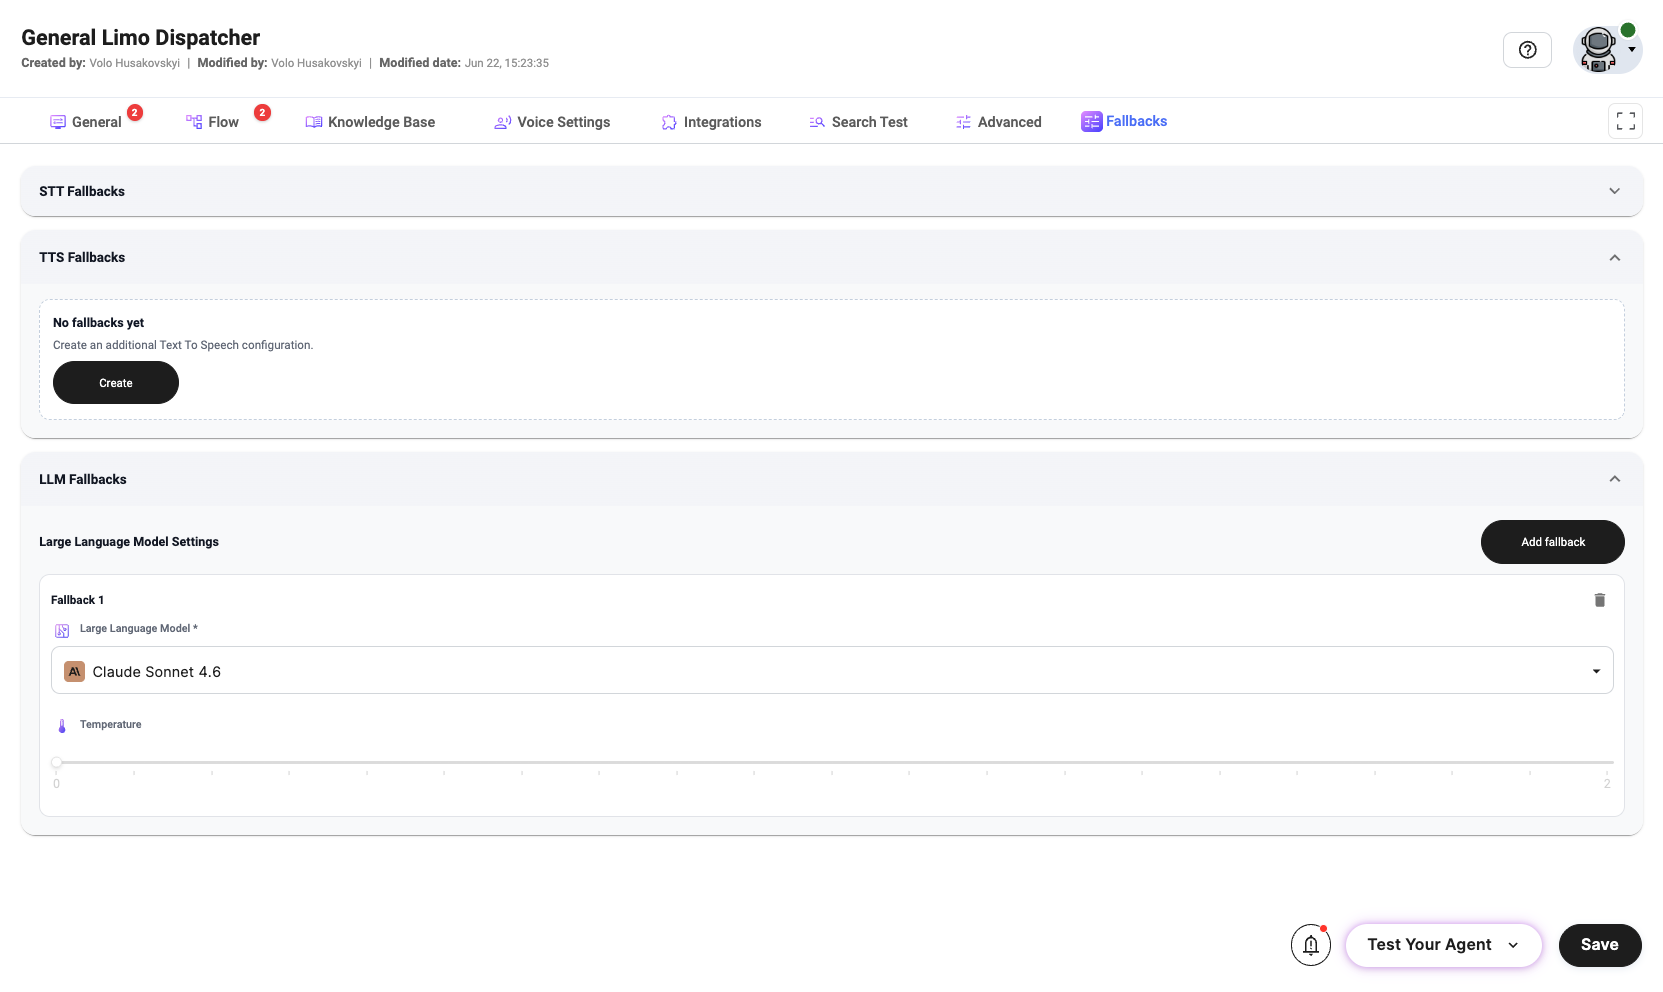The image size is (1663, 992).
Task: Click the red badge on General tab
Action: (x=135, y=113)
